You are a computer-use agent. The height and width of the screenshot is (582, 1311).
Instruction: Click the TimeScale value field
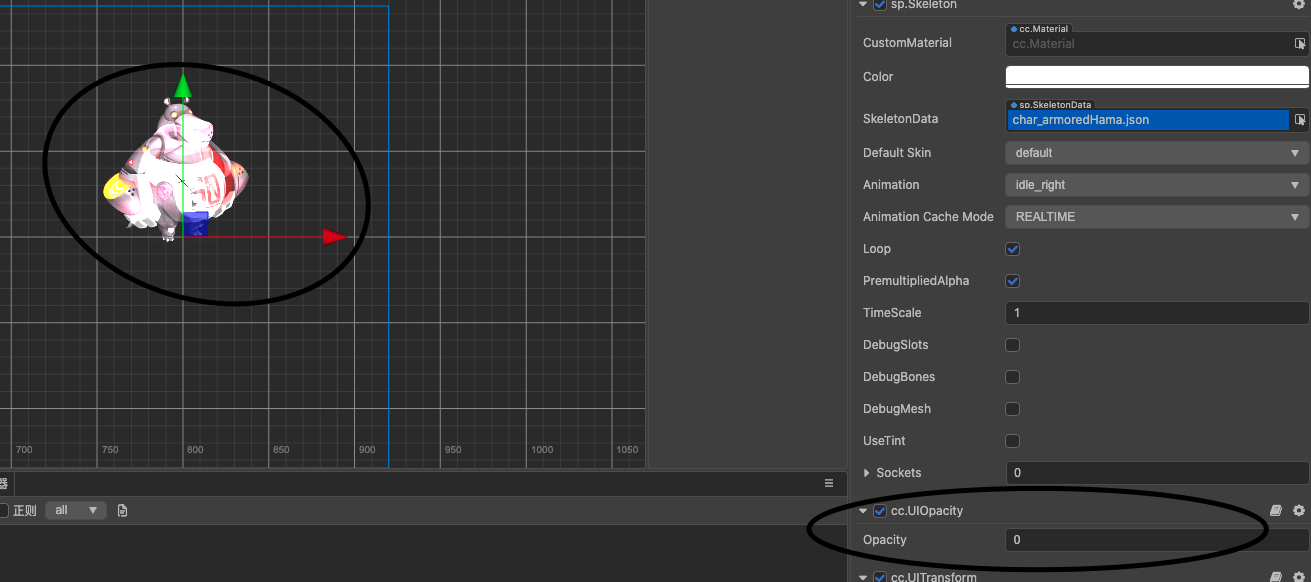point(1157,313)
